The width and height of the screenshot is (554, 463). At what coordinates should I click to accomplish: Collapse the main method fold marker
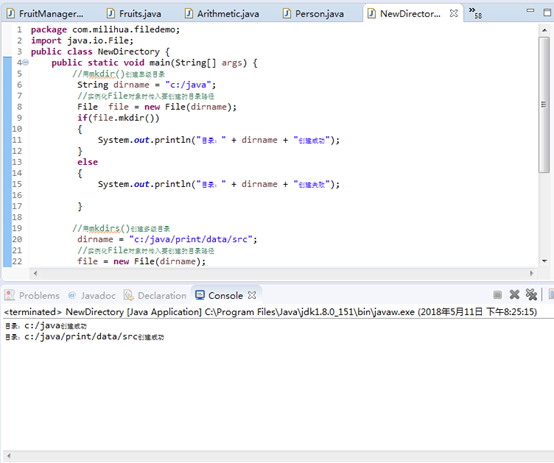[x=26, y=63]
